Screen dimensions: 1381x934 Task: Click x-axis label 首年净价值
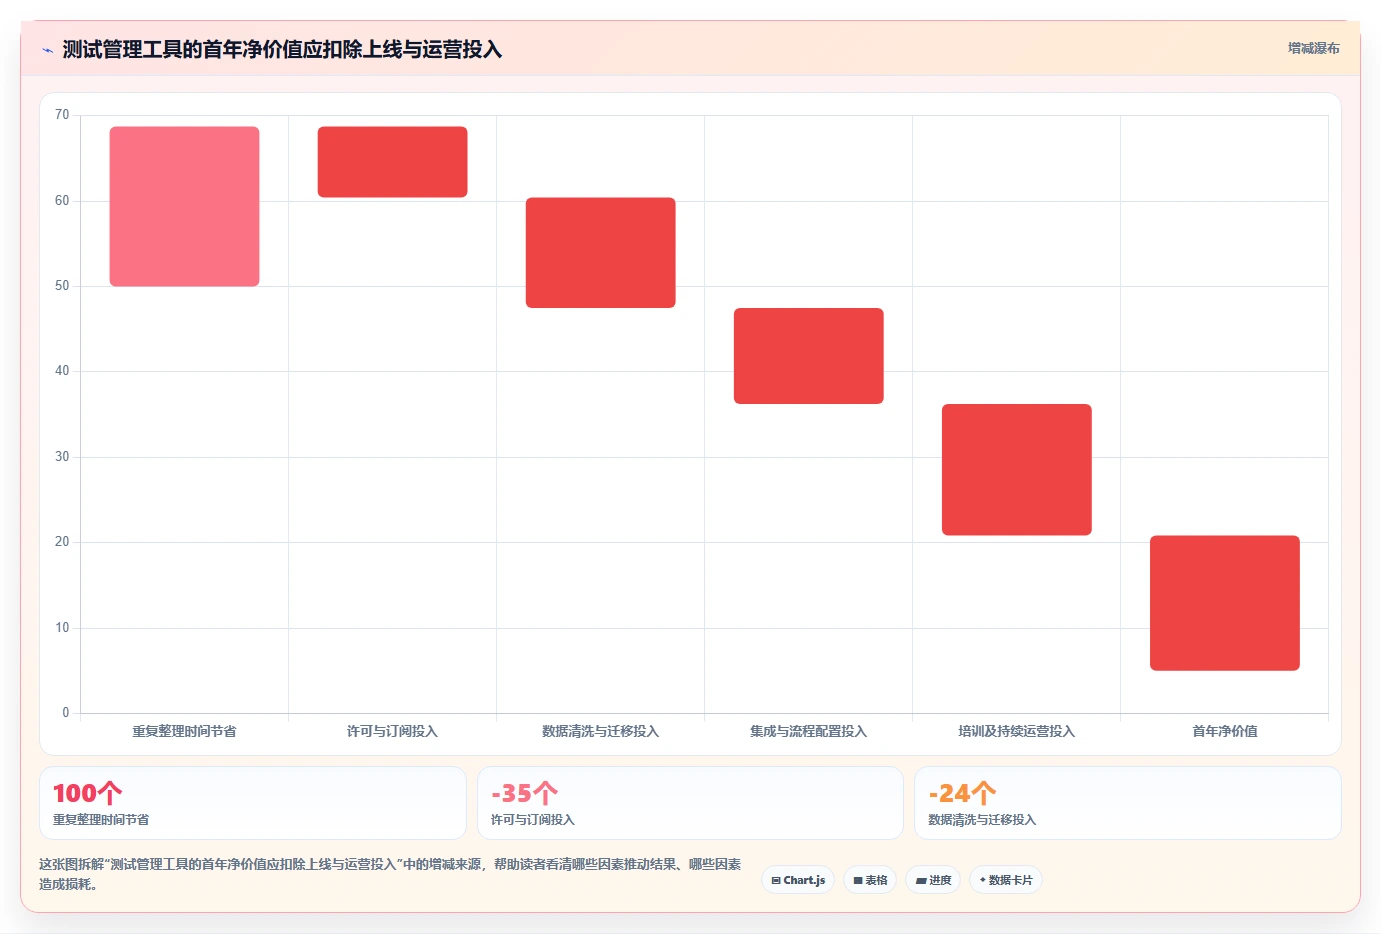(1224, 731)
